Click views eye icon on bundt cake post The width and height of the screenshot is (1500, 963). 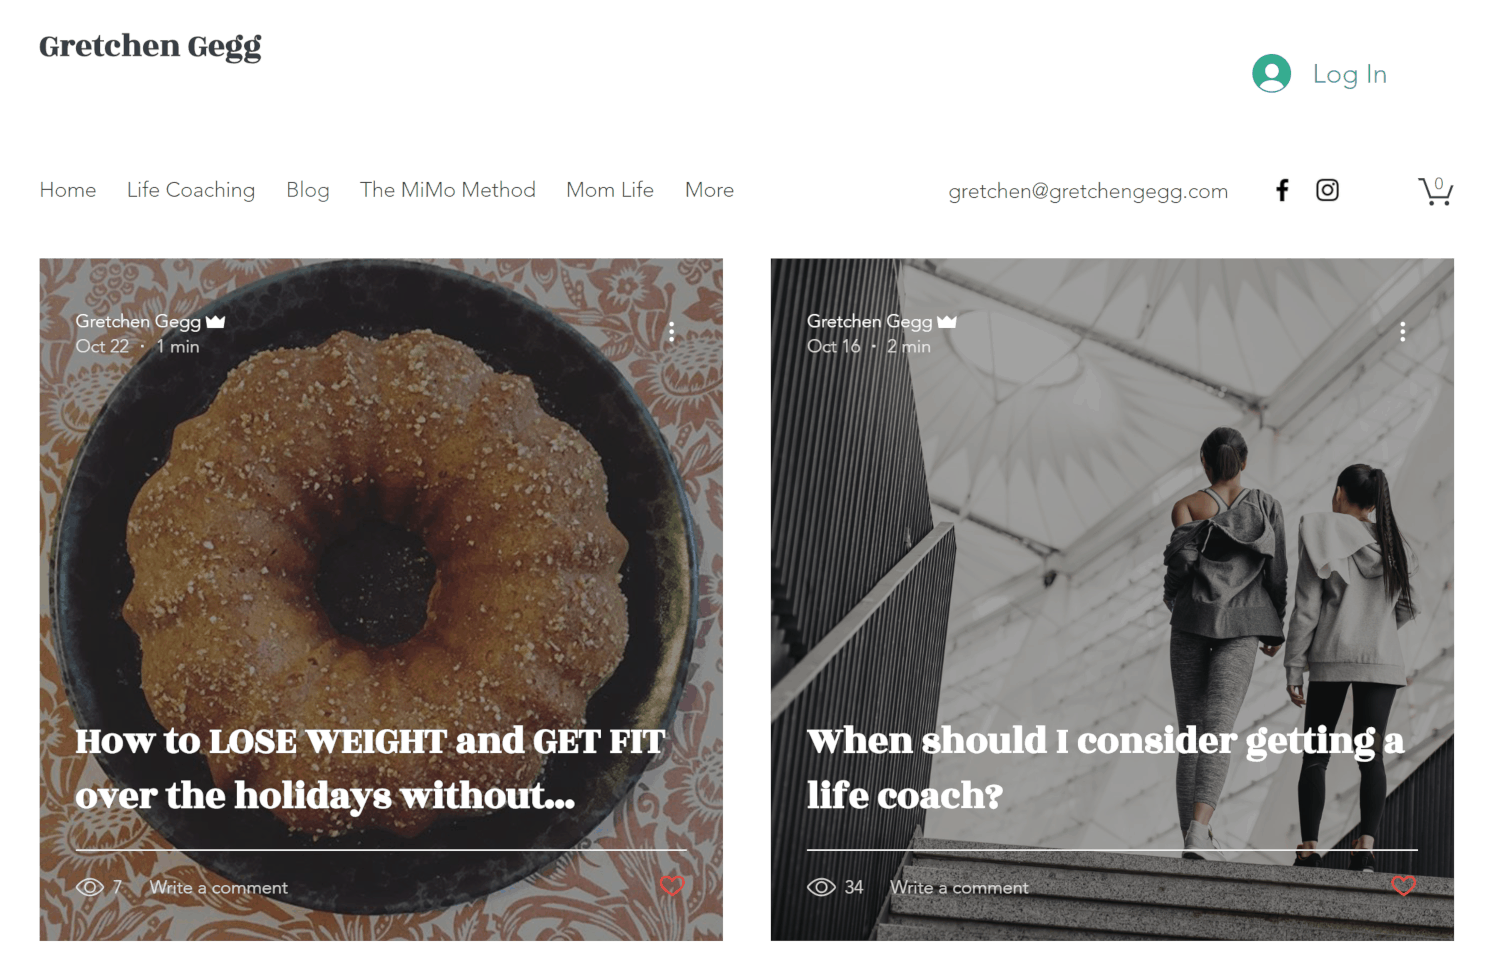90,887
